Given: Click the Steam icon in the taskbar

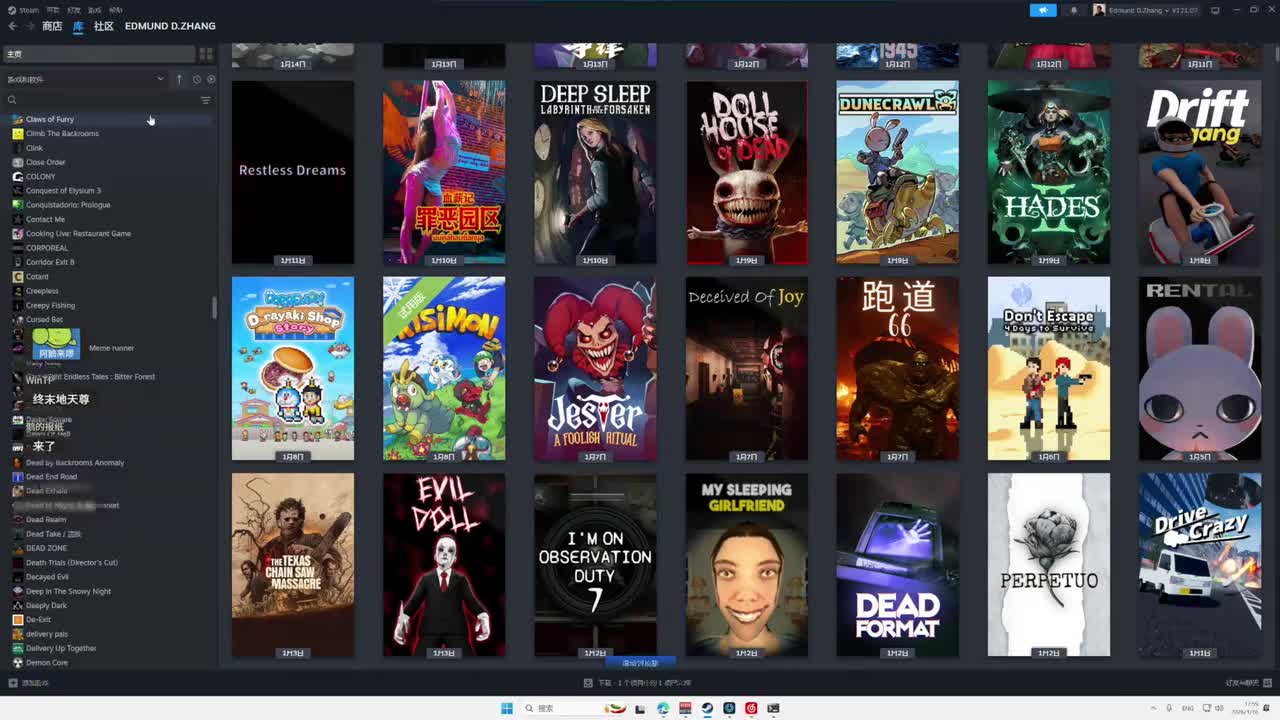Looking at the screenshot, I should [x=707, y=708].
